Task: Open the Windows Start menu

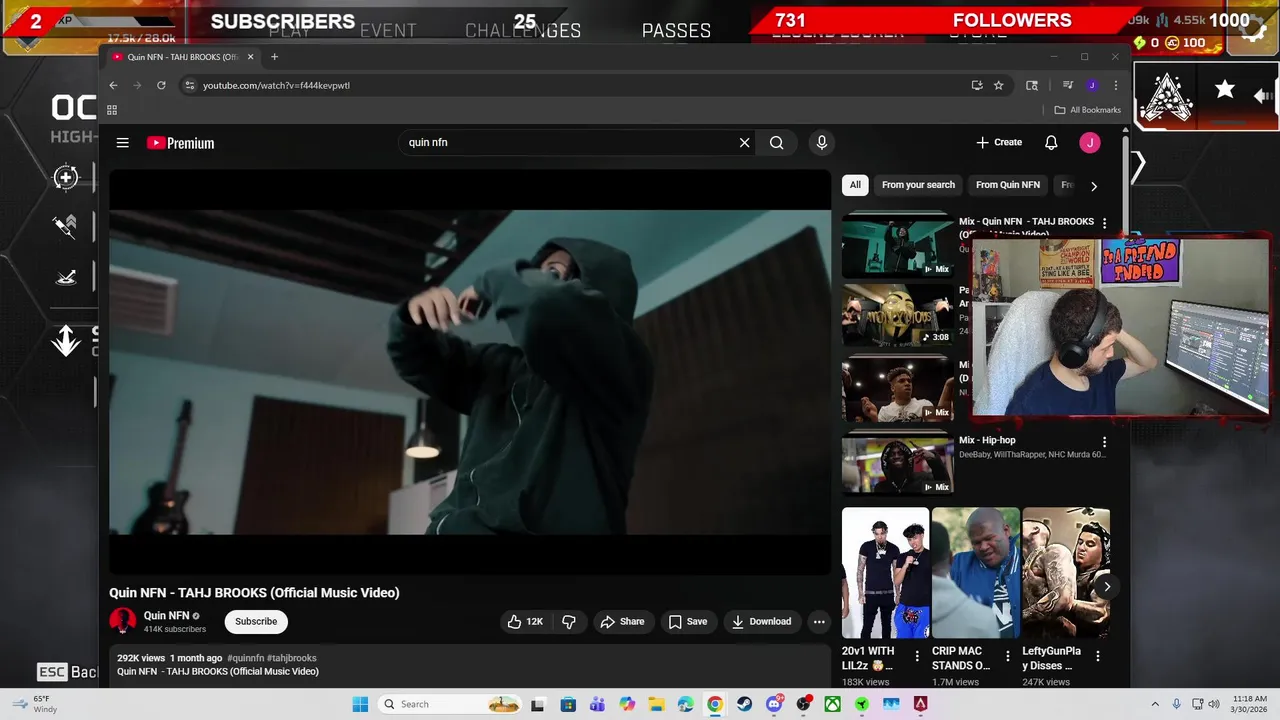Action: (x=360, y=704)
